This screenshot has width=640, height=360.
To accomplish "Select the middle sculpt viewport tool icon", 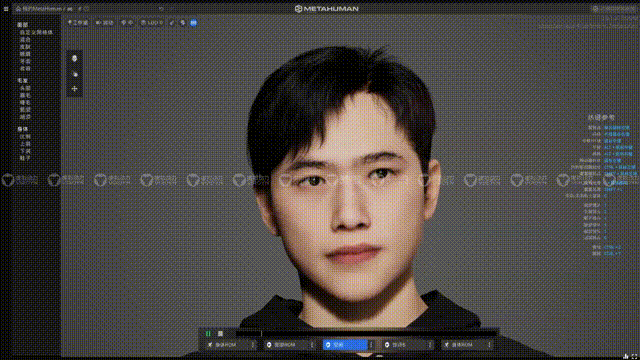I will click(x=74, y=74).
